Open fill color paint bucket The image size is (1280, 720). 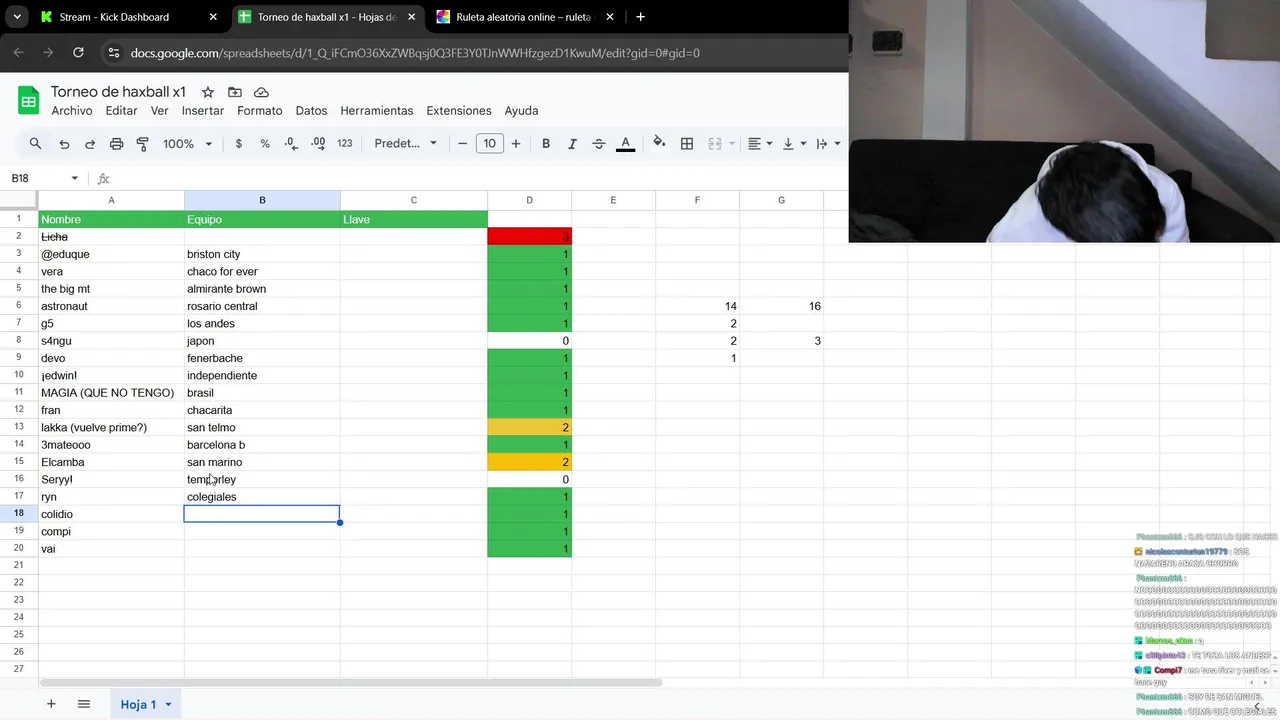coord(659,143)
